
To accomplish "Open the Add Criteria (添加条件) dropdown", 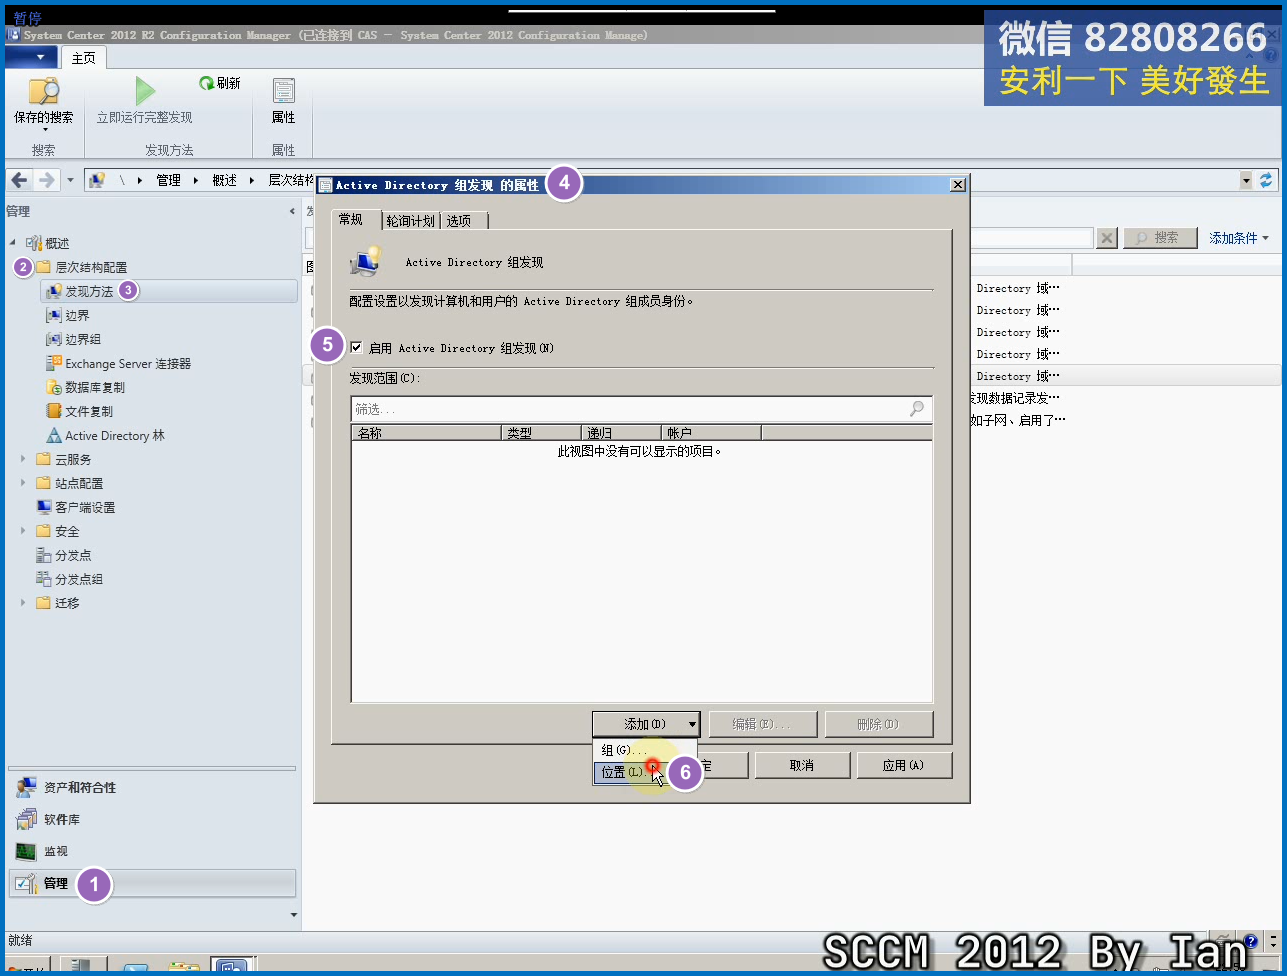I will tap(1239, 238).
